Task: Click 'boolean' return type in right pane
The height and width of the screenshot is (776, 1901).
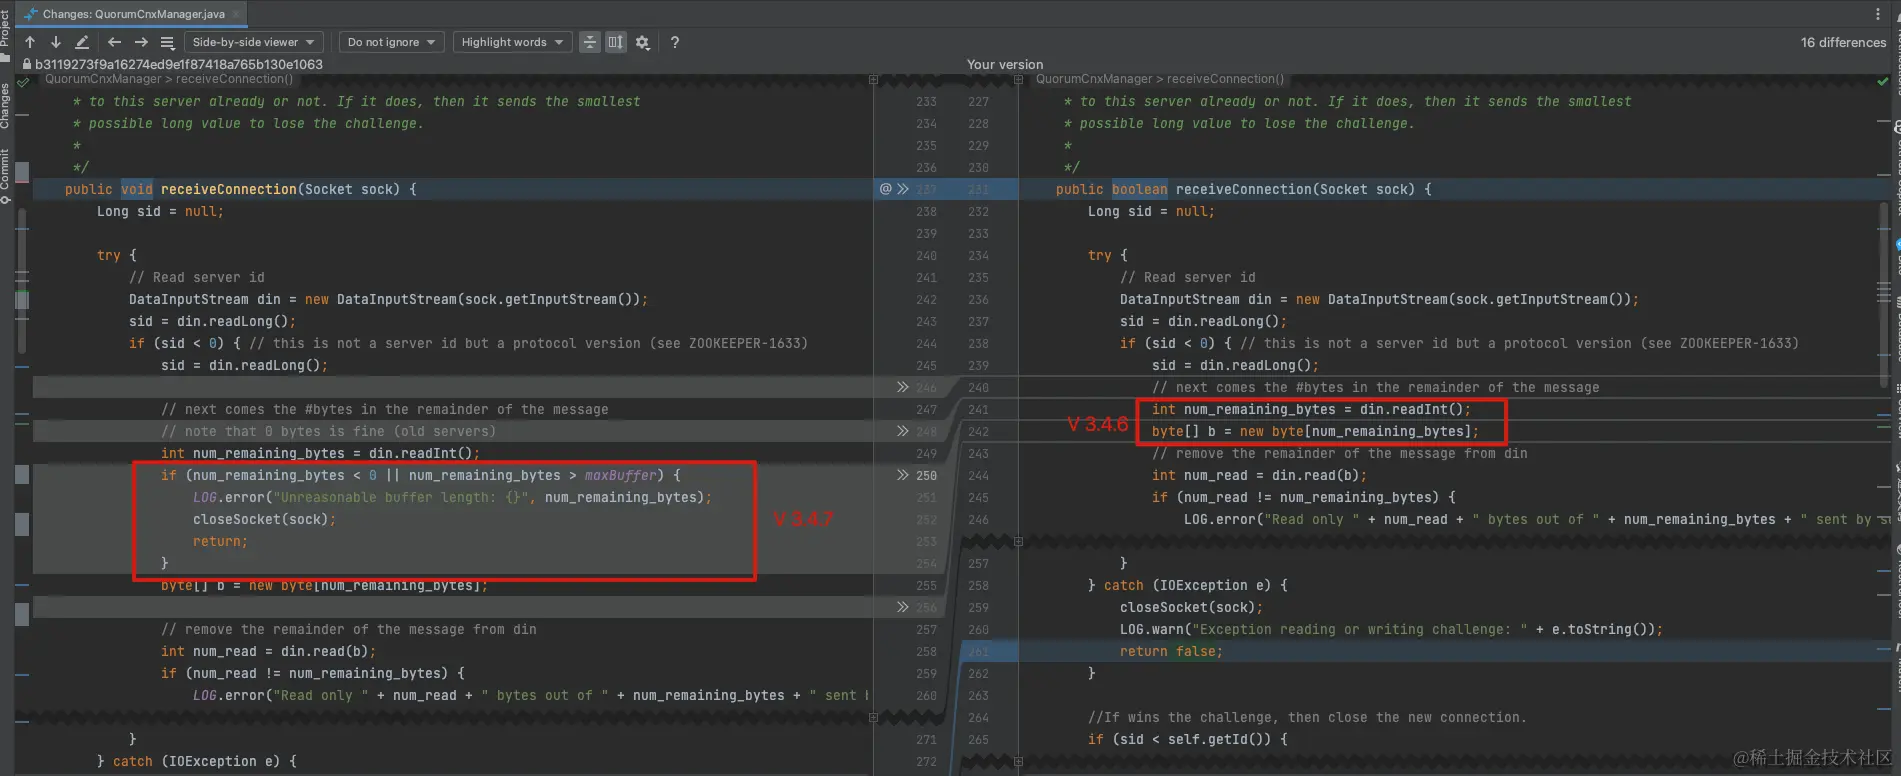Action: (1140, 189)
